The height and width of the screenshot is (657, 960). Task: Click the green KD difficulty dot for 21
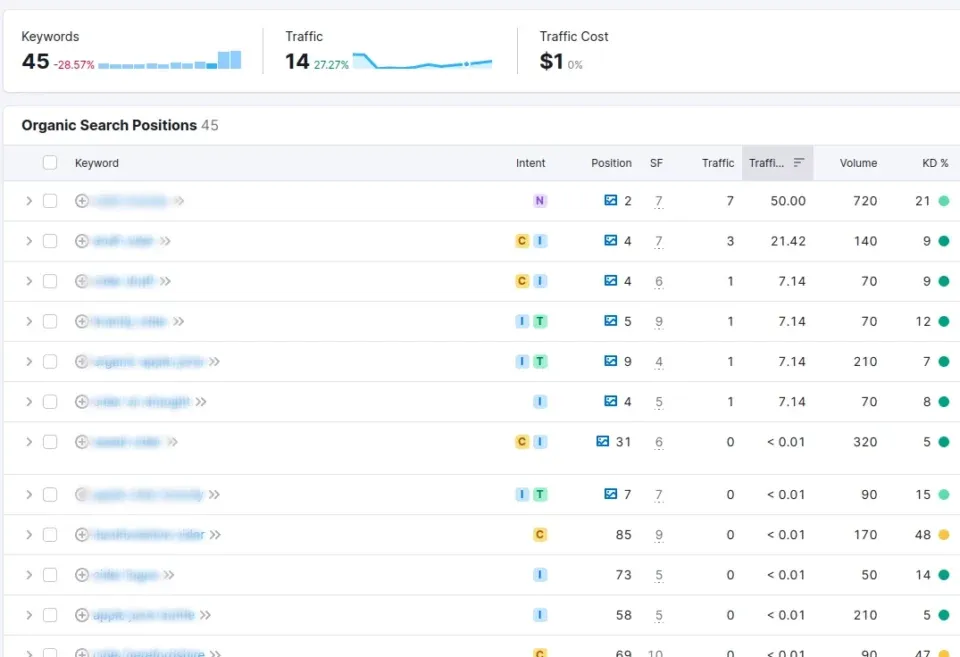[x=946, y=200]
